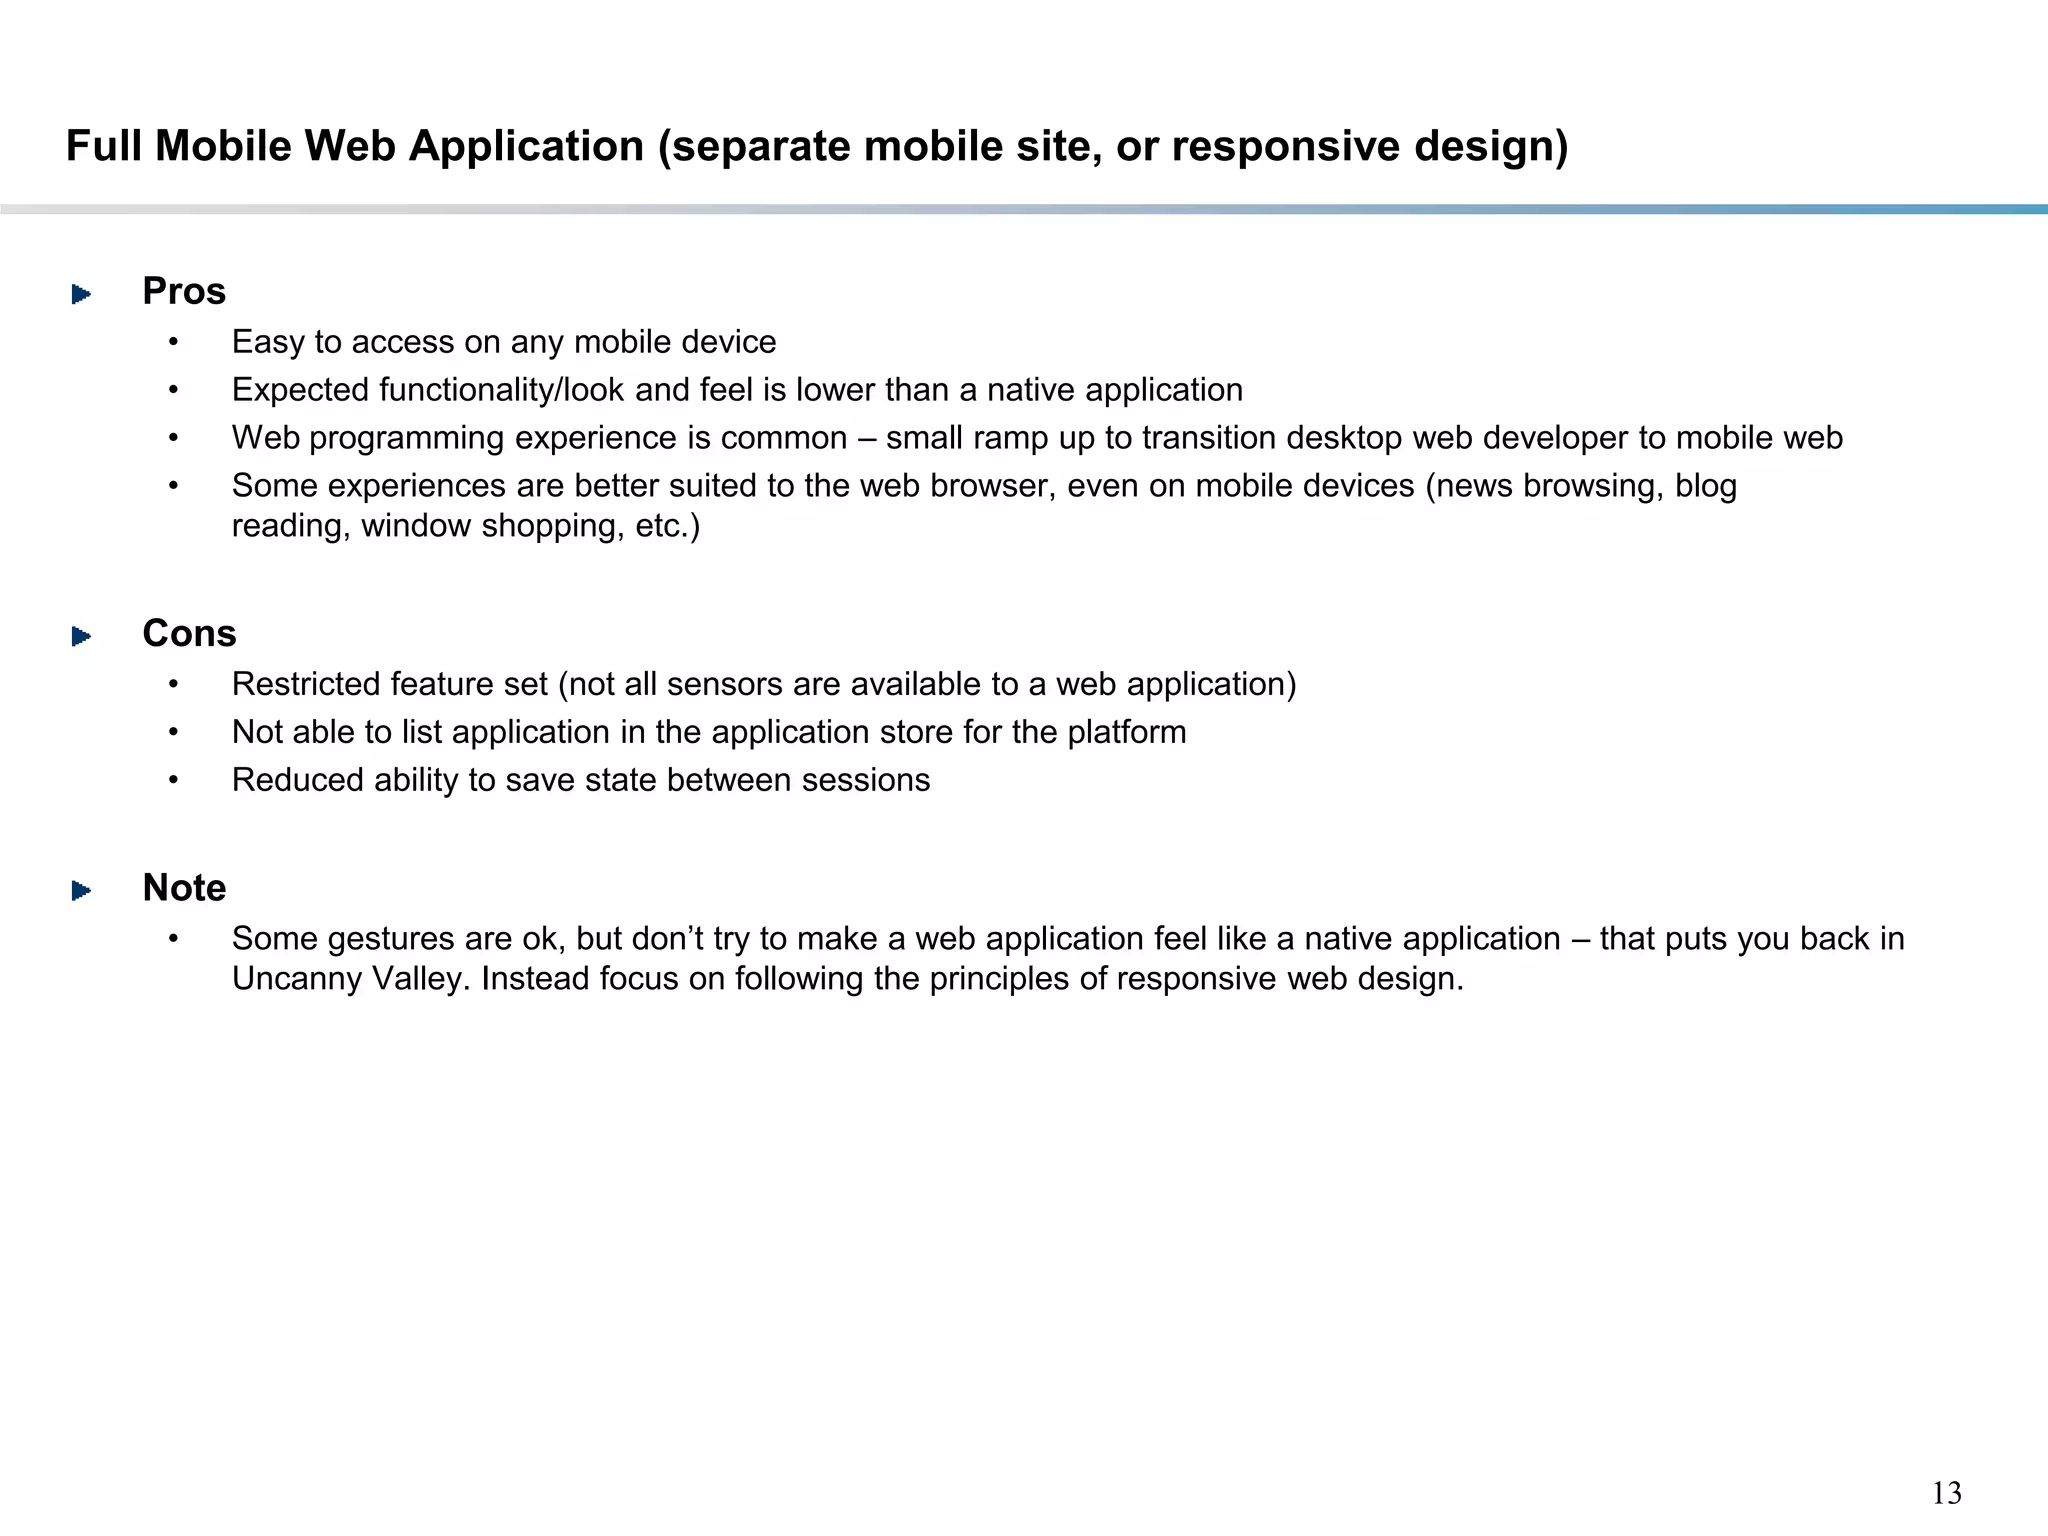Click 'reading, window shopping, etc.' text line
The height and width of the screenshot is (1536, 2048).
tap(466, 526)
